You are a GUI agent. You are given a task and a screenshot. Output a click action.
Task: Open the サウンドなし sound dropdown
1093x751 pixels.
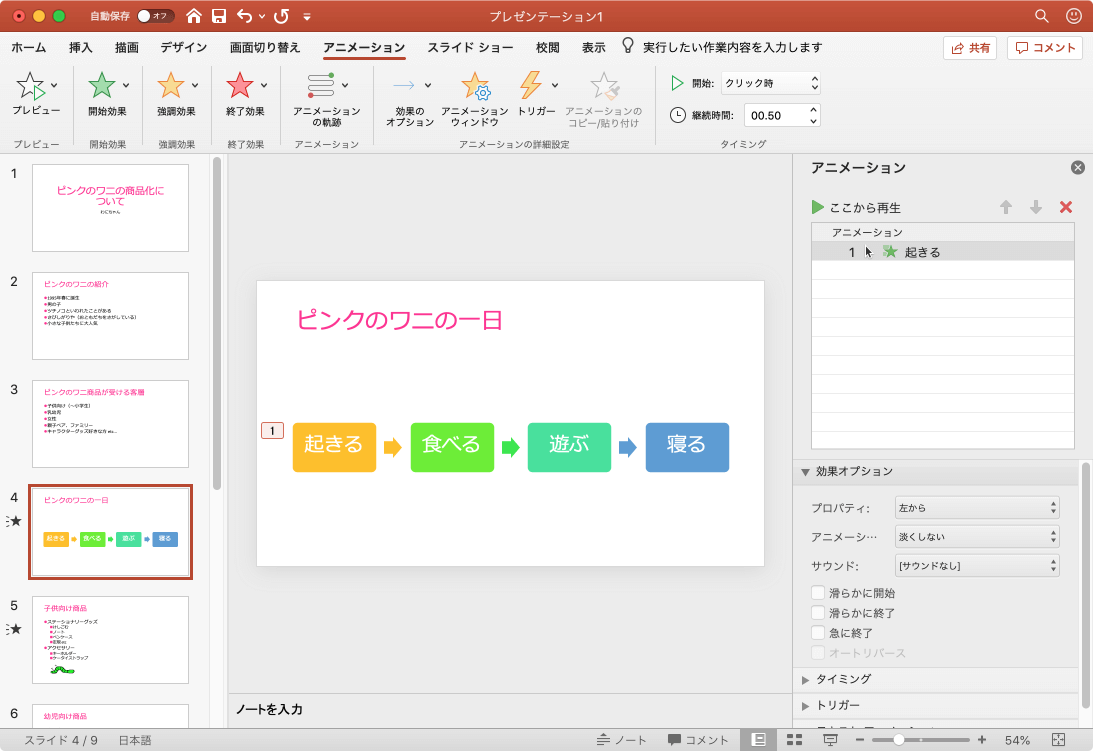[977, 566]
